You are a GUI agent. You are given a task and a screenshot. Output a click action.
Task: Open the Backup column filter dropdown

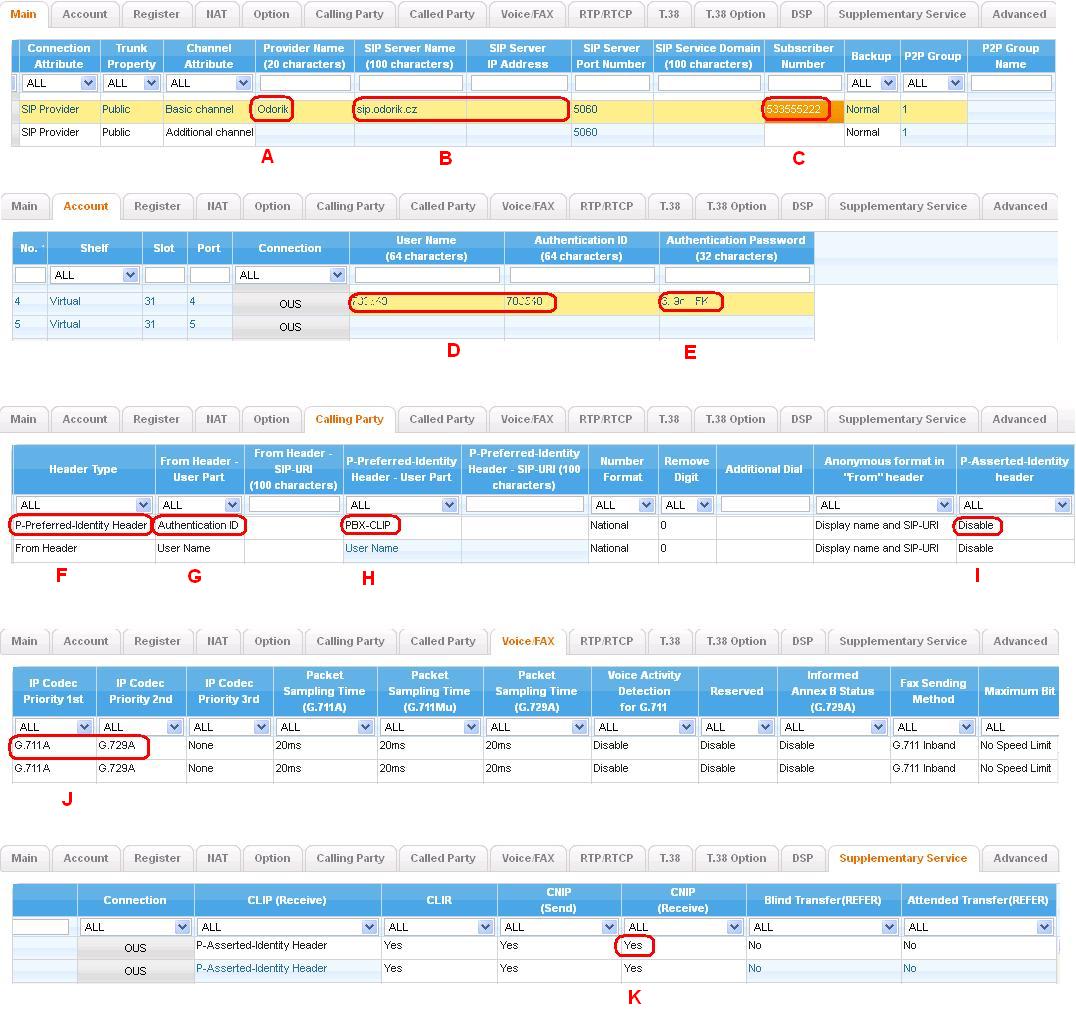872,83
